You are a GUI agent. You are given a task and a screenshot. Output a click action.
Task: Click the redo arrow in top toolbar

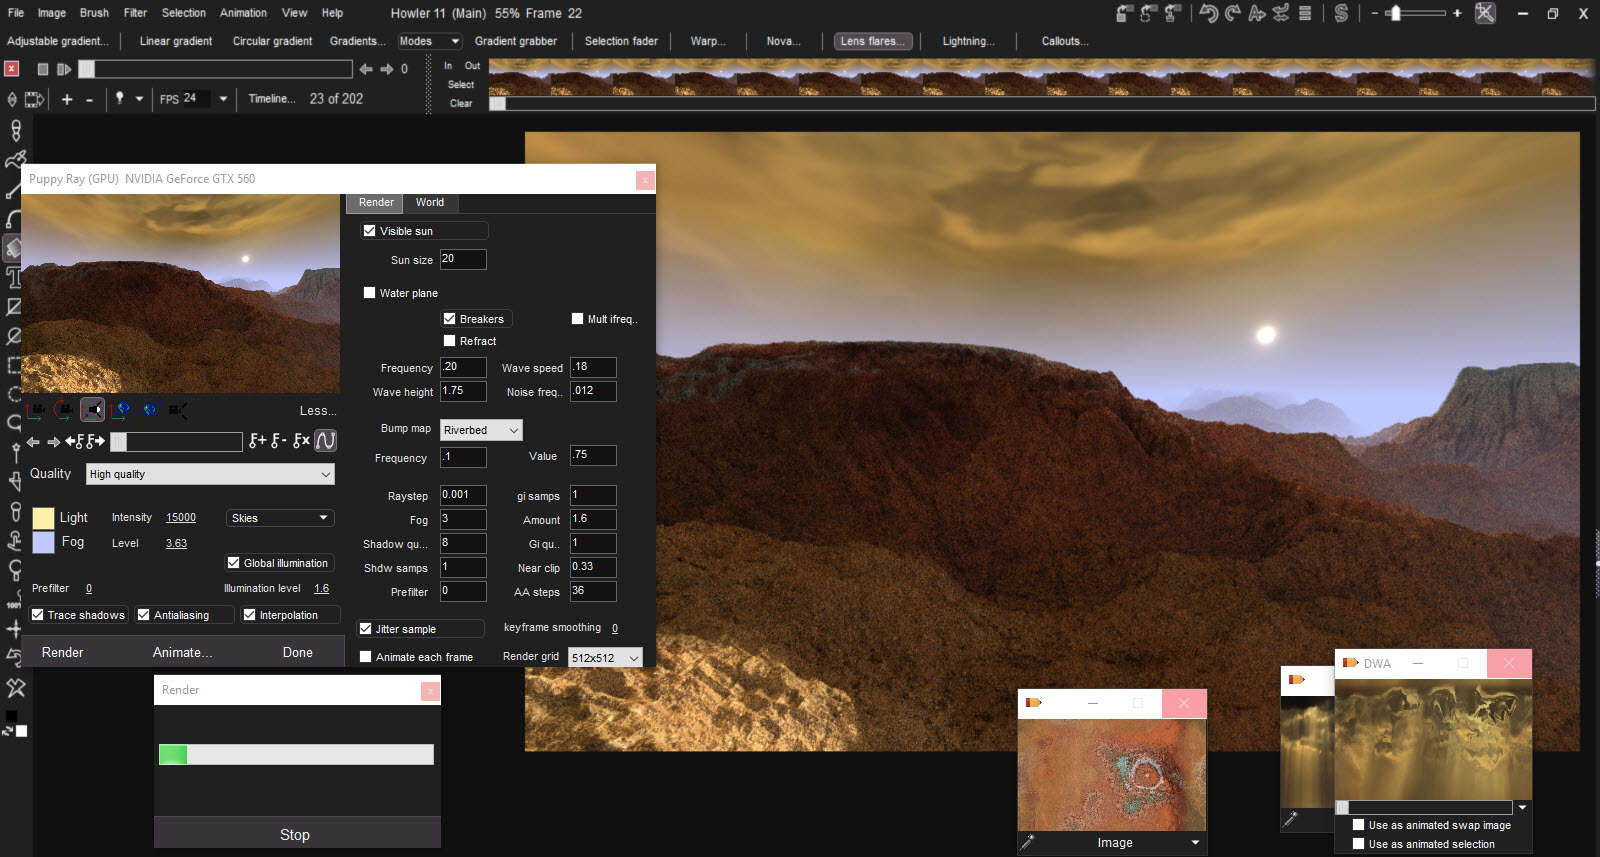pyautogui.click(x=1233, y=13)
